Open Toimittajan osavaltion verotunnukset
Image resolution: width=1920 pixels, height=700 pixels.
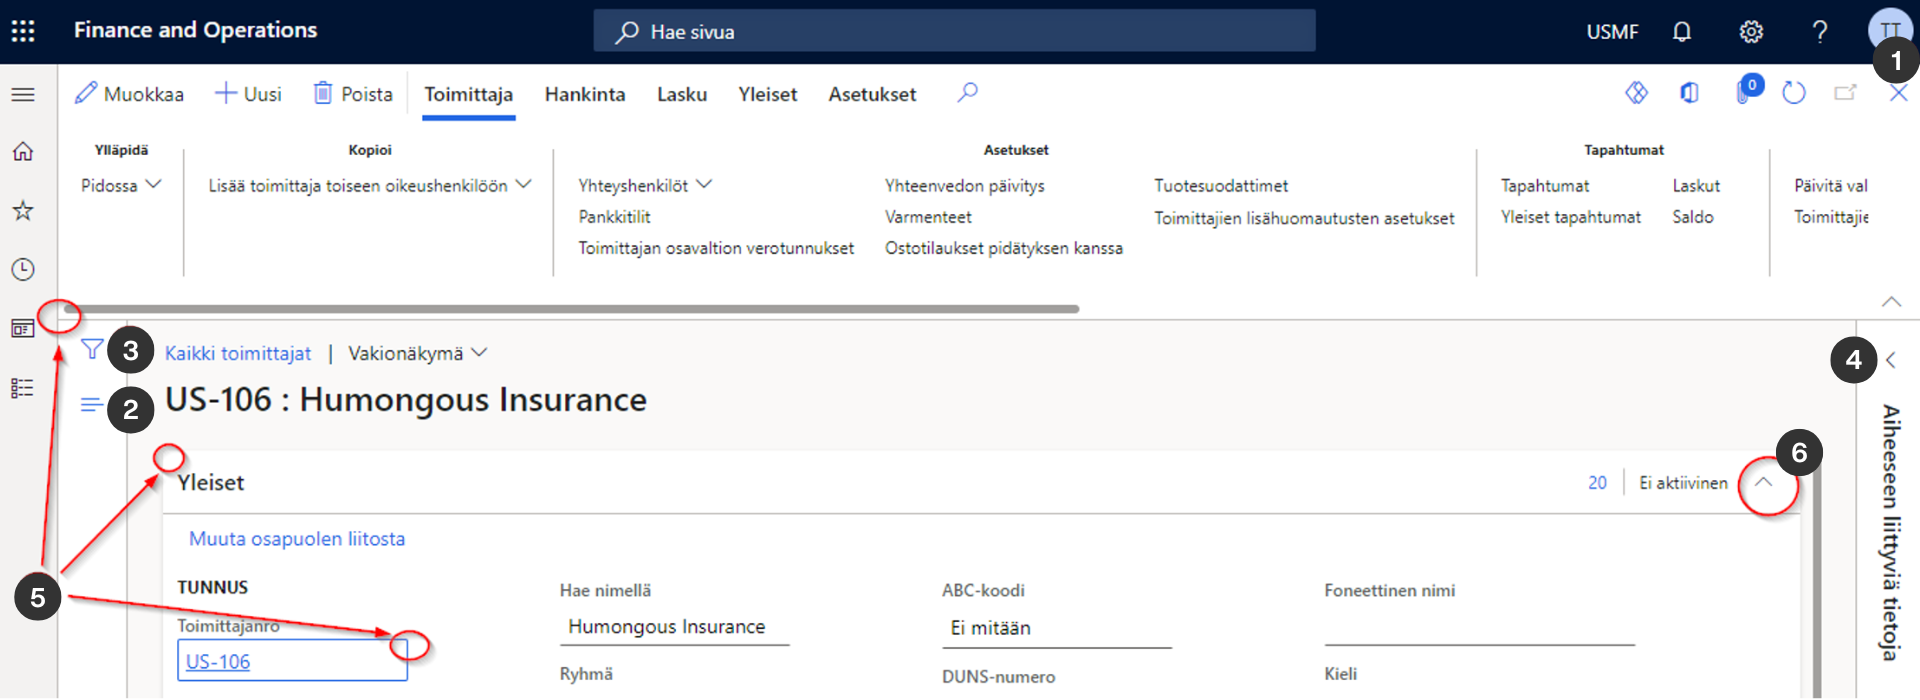pos(716,248)
